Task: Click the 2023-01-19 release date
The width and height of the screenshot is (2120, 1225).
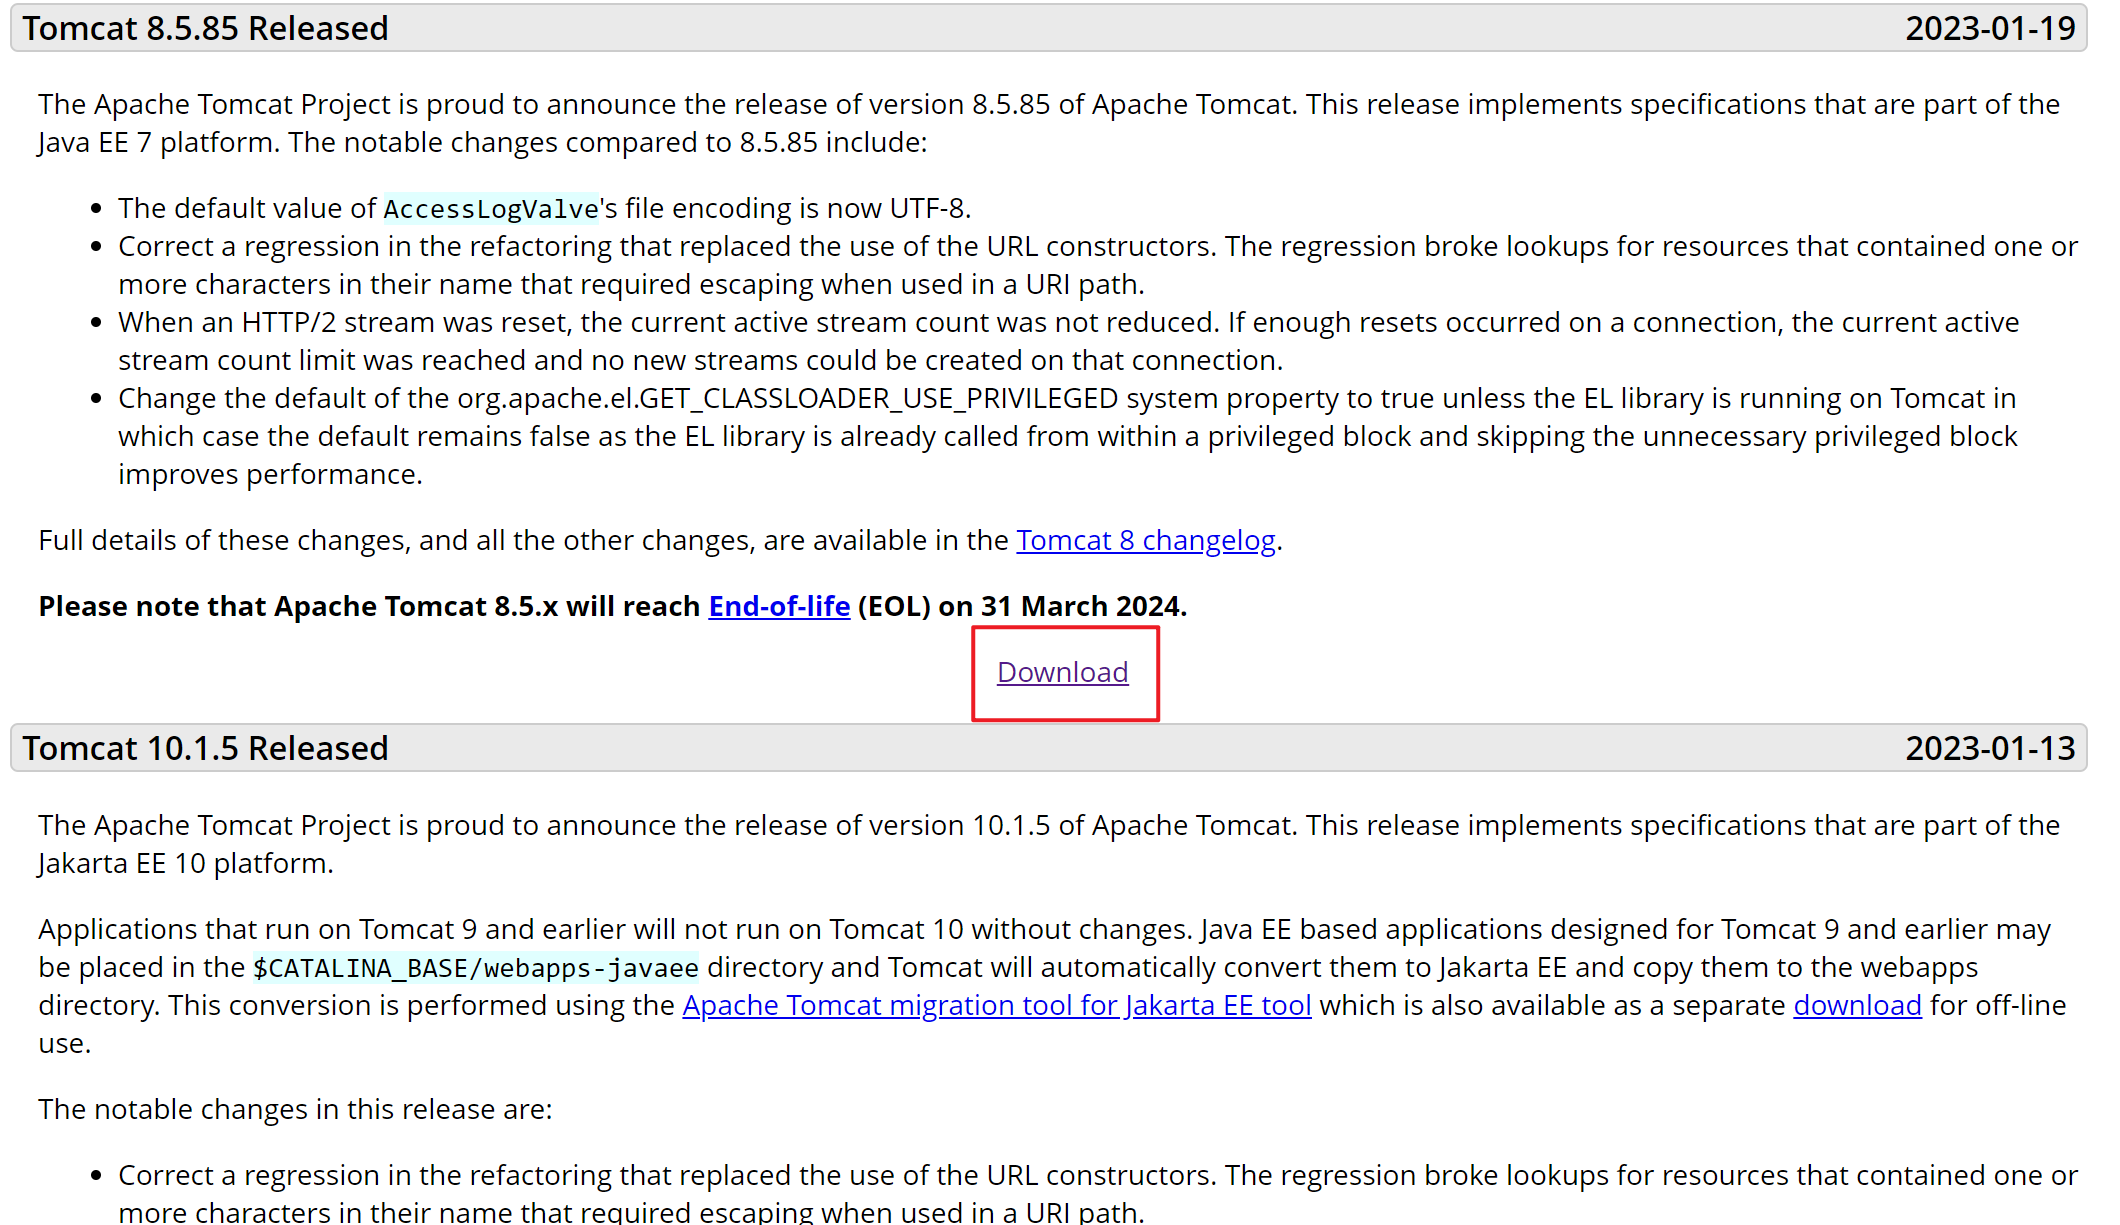Action: click(1990, 28)
